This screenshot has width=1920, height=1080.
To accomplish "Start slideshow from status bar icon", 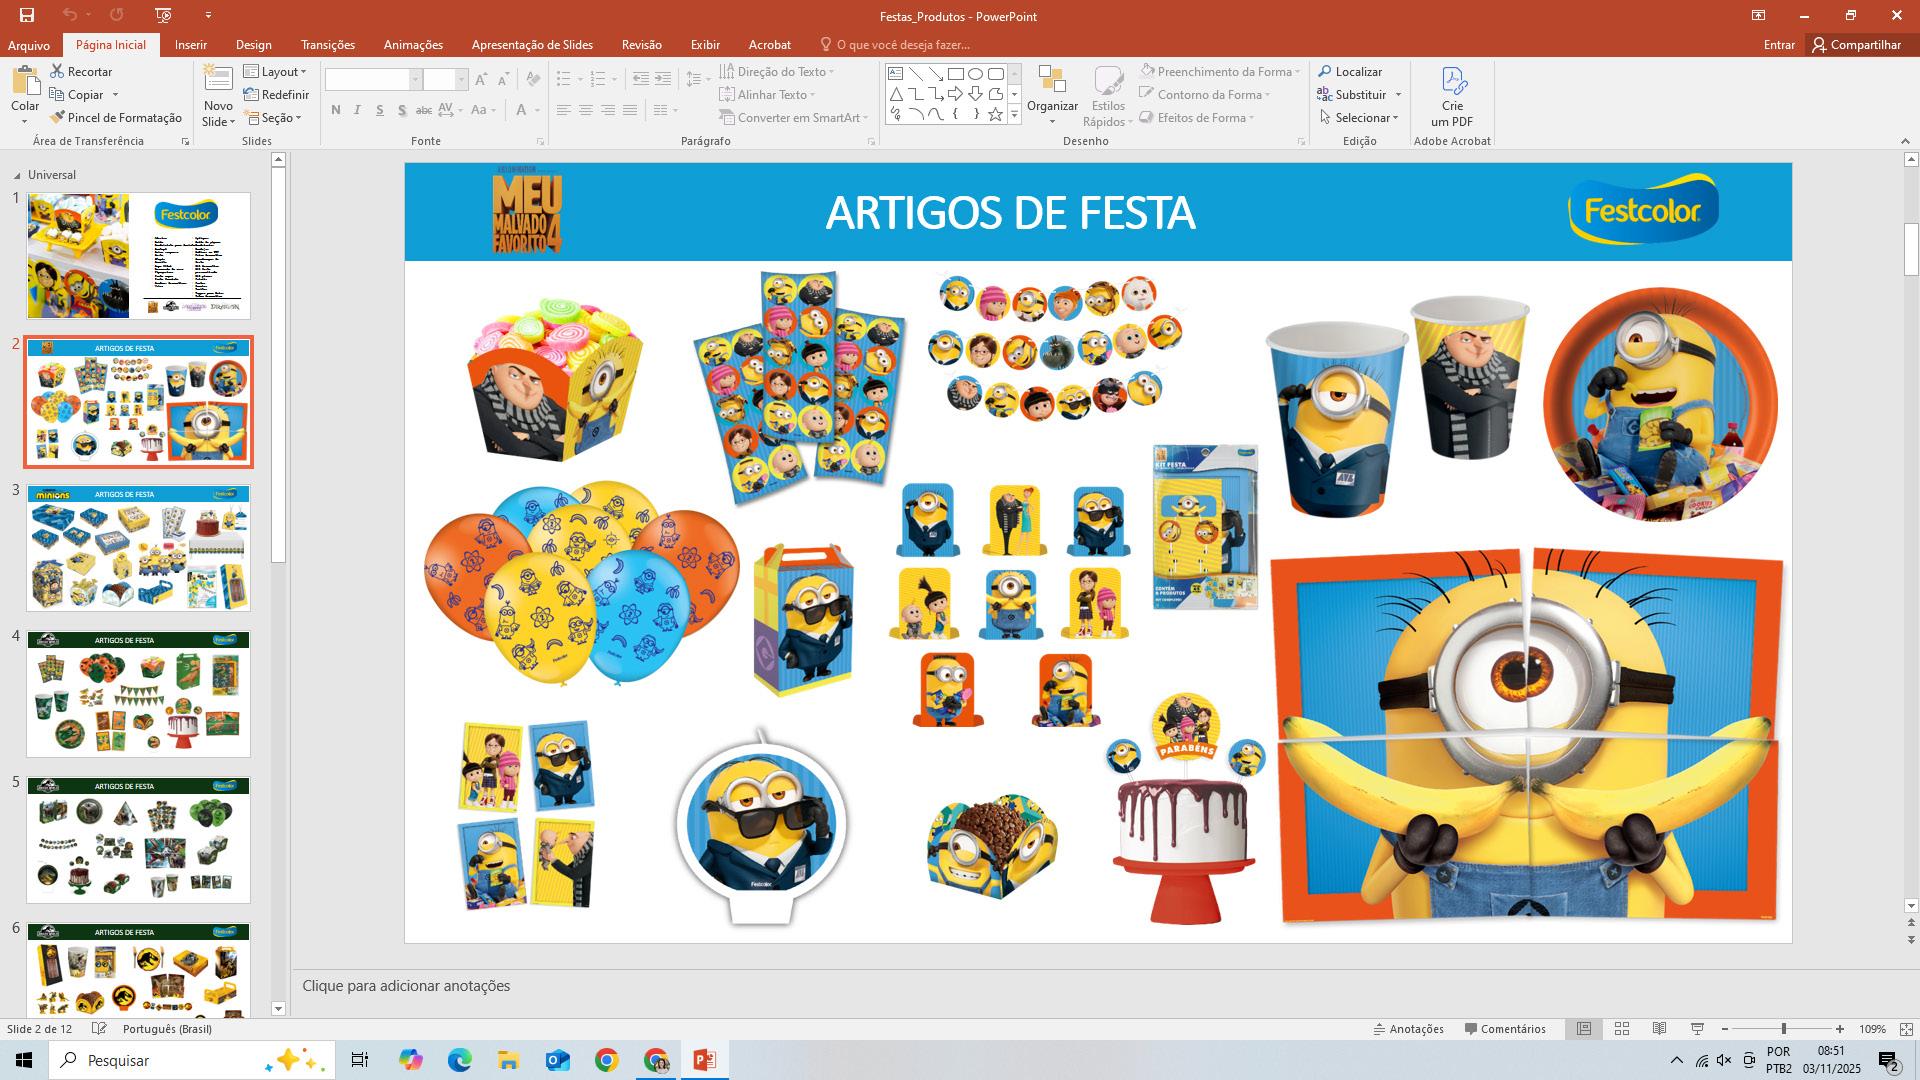I will [x=1697, y=1029].
